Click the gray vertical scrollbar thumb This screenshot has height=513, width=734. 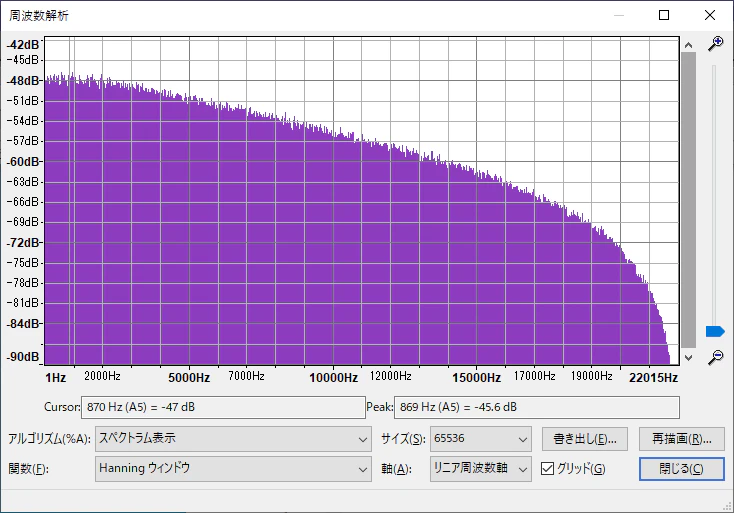(x=688, y=200)
